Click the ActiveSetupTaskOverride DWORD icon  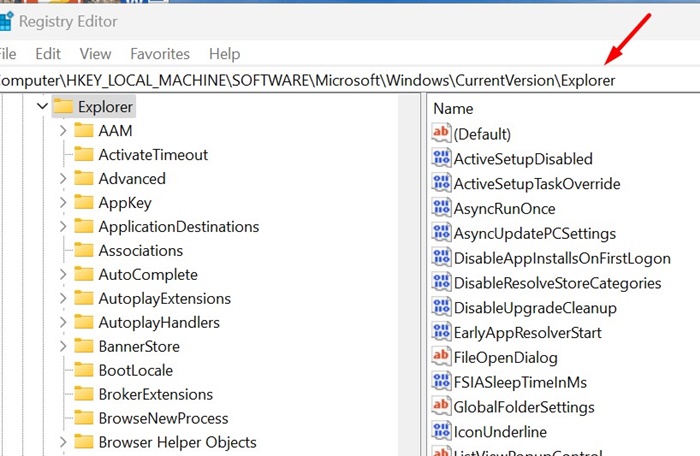click(x=441, y=183)
